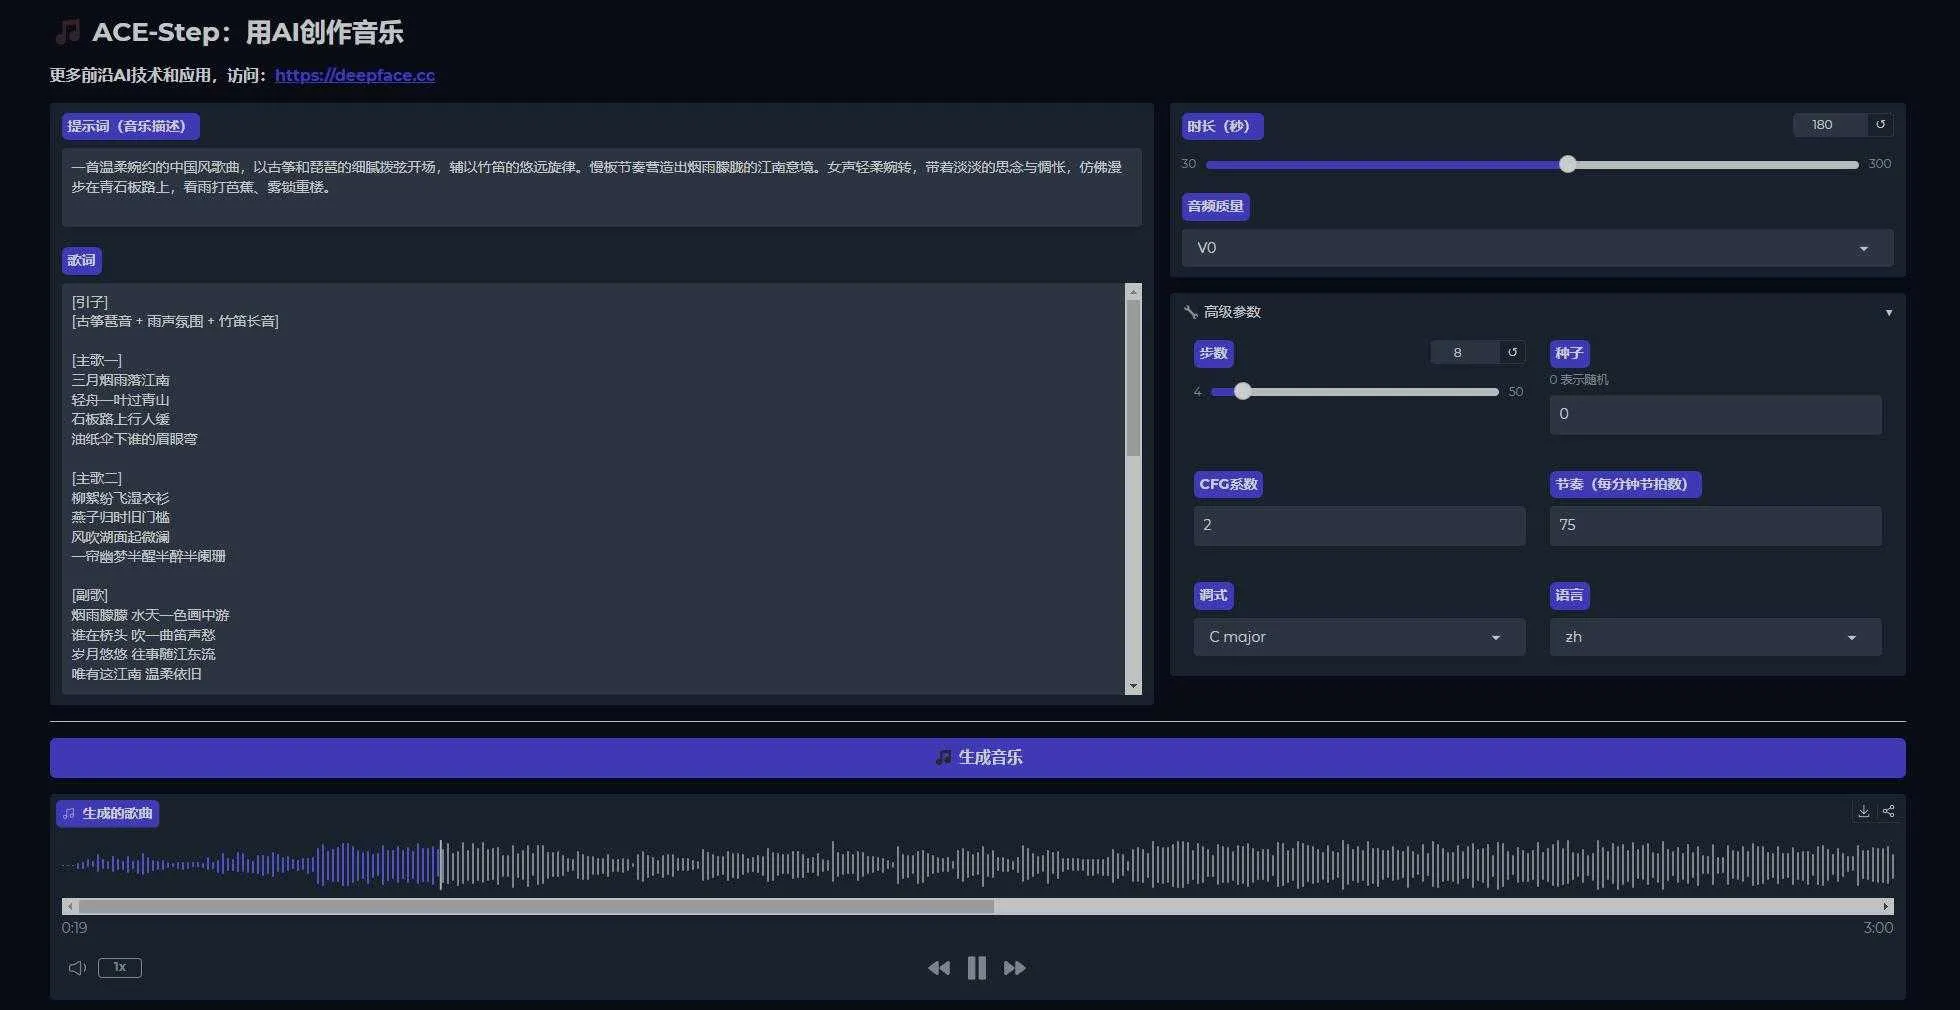Click the 生成音乐 generate button

[x=978, y=757]
